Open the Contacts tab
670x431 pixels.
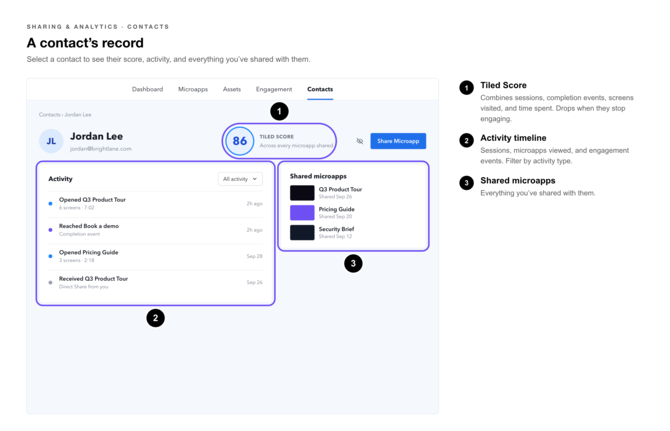pos(320,89)
